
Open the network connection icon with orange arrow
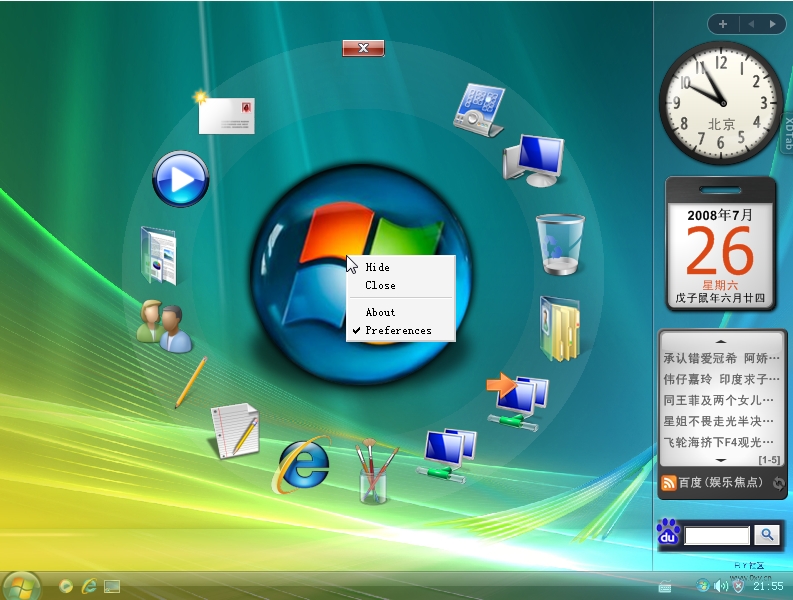click(517, 401)
